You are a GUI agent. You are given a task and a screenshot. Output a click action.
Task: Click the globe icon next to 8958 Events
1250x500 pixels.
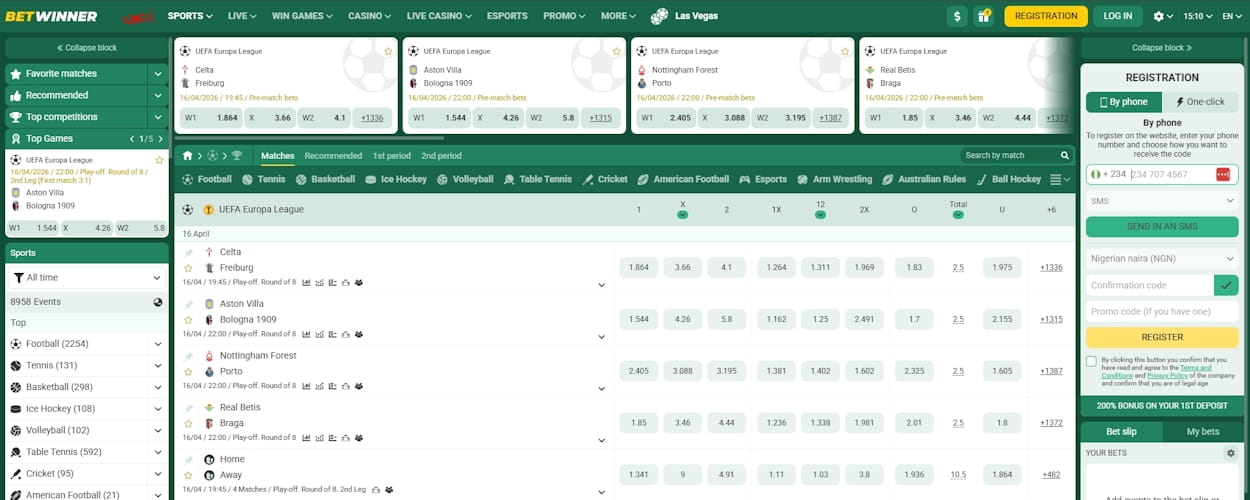point(158,301)
